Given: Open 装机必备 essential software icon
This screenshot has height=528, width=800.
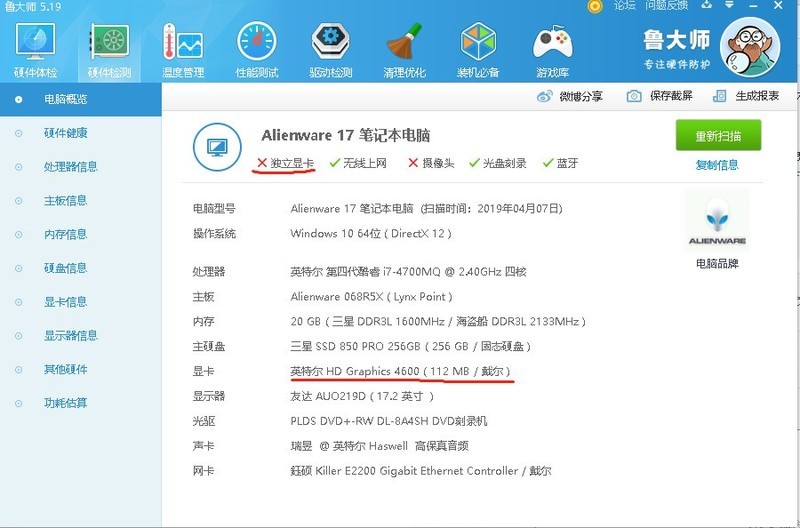Looking at the screenshot, I should click(x=478, y=46).
